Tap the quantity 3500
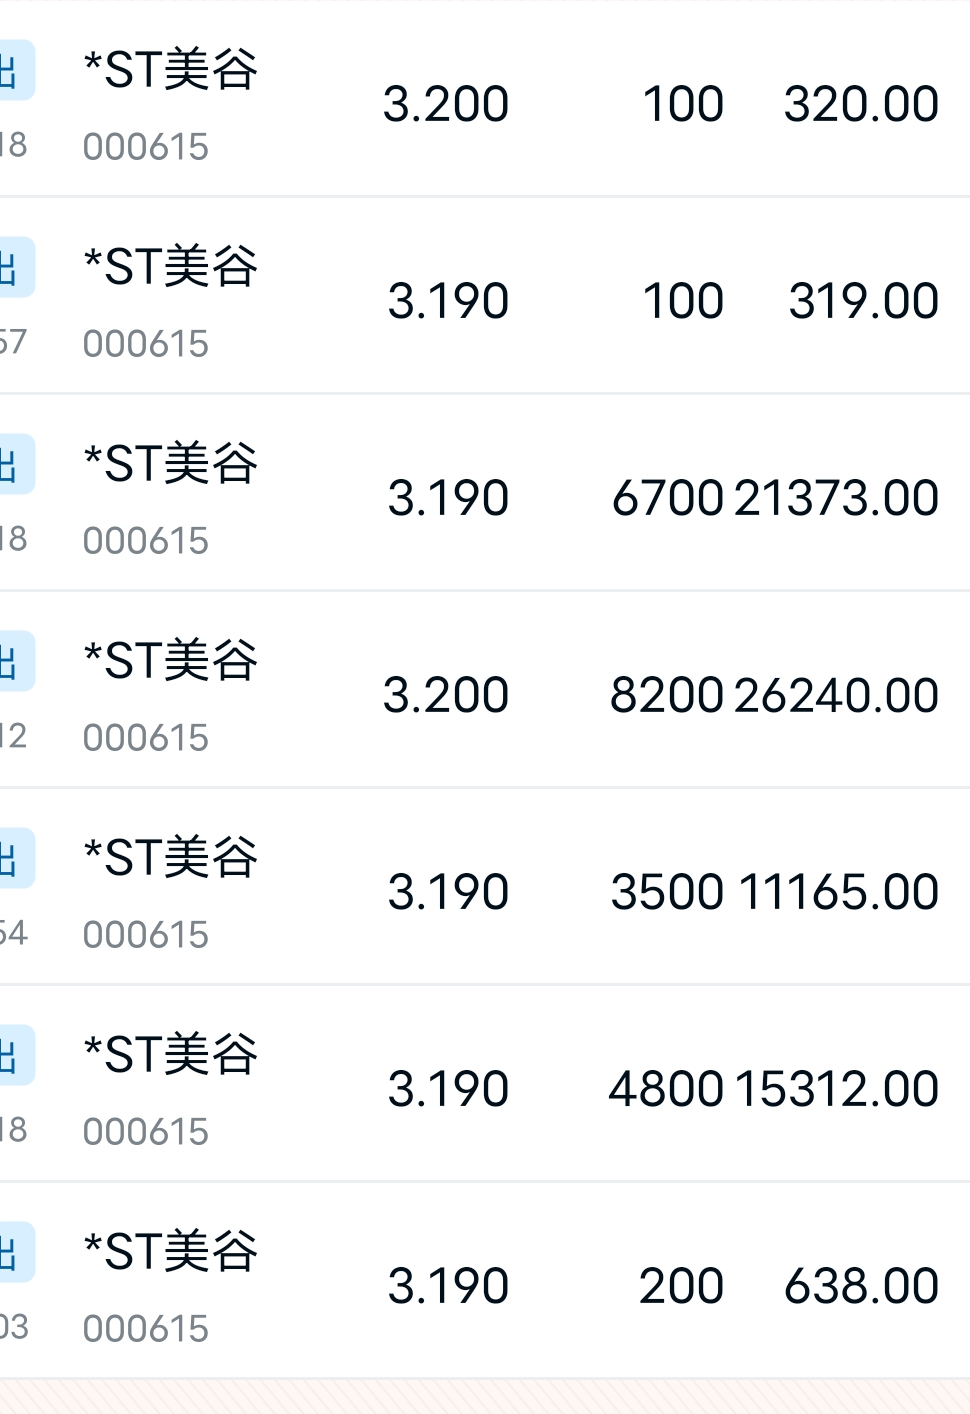 coord(668,892)
